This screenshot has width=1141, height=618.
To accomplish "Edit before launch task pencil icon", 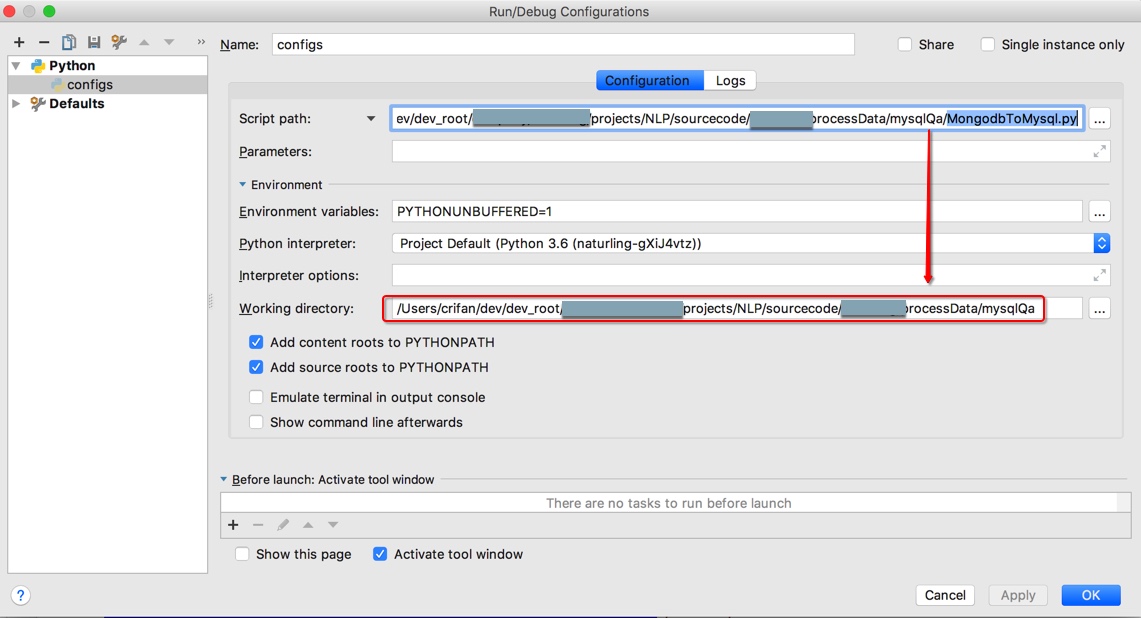I will [x=283, y=525].
